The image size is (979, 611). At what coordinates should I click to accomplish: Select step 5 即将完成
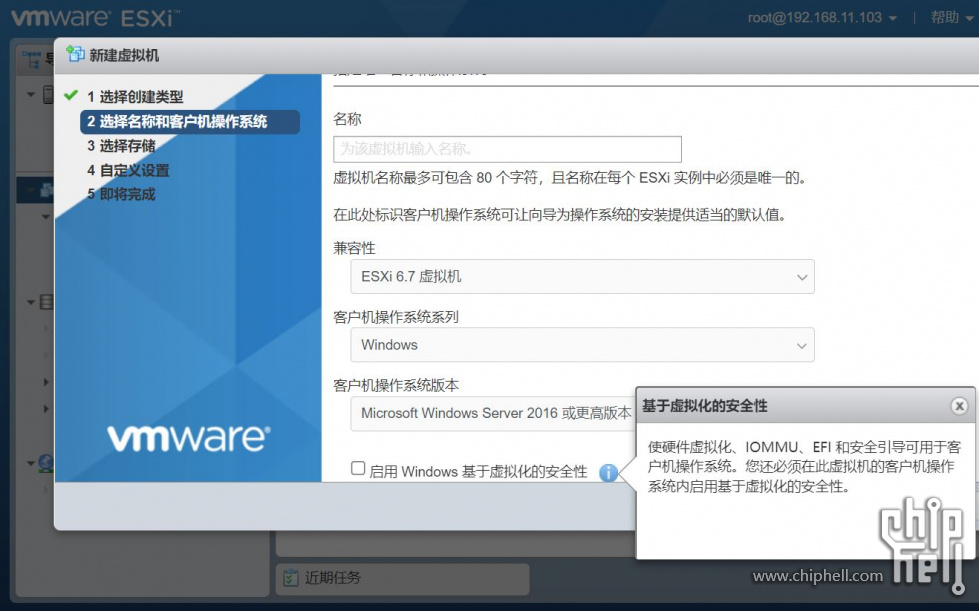121,194
